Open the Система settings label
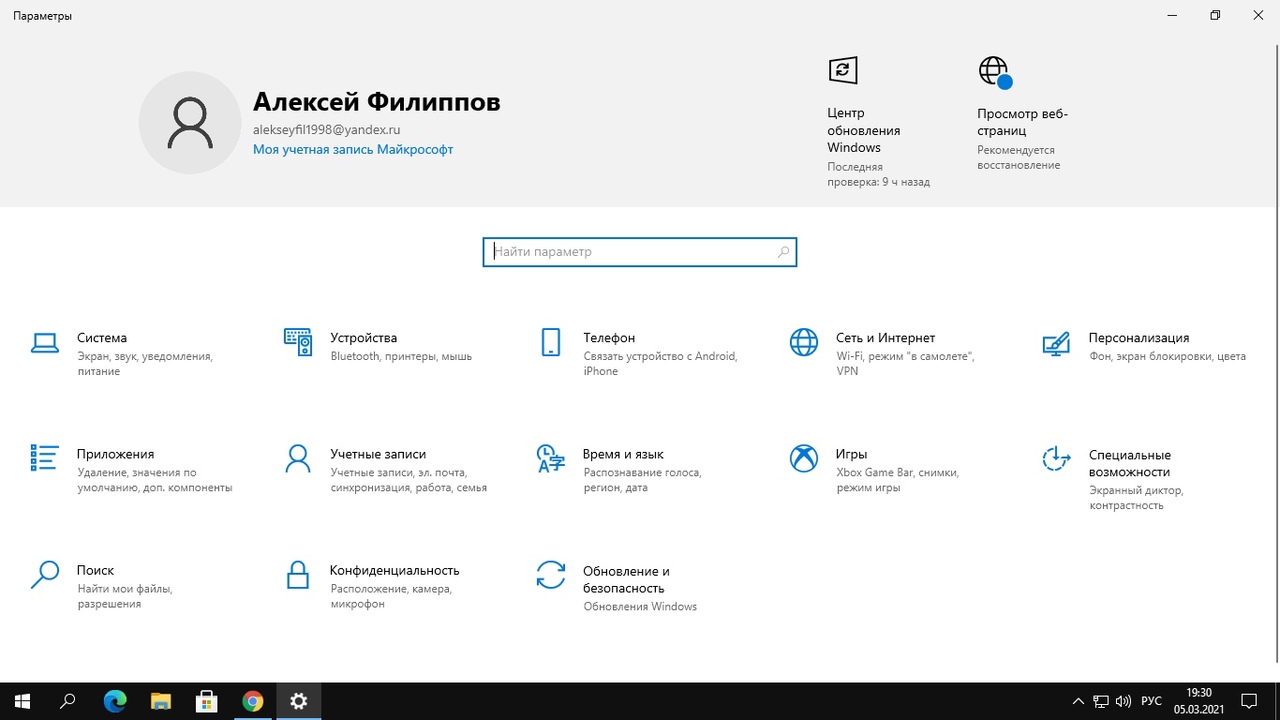The image size is (1280, 720). (x=102, y=338)
